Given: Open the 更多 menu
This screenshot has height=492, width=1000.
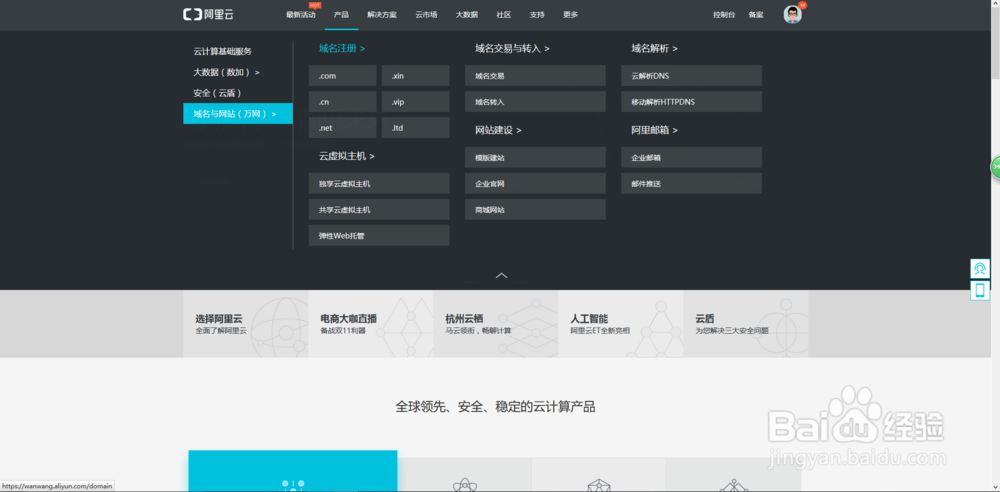Looking at the screenshot, I should click(570, 15).
